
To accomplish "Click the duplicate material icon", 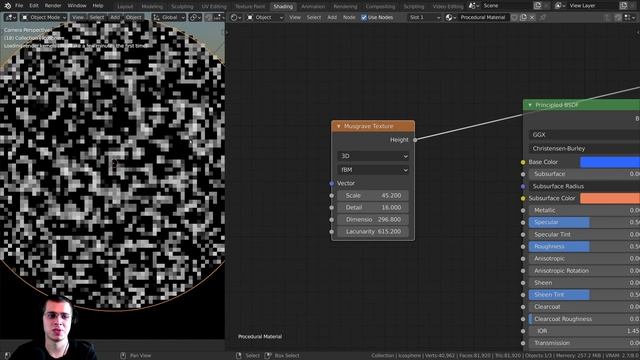I will click(523, 18).
